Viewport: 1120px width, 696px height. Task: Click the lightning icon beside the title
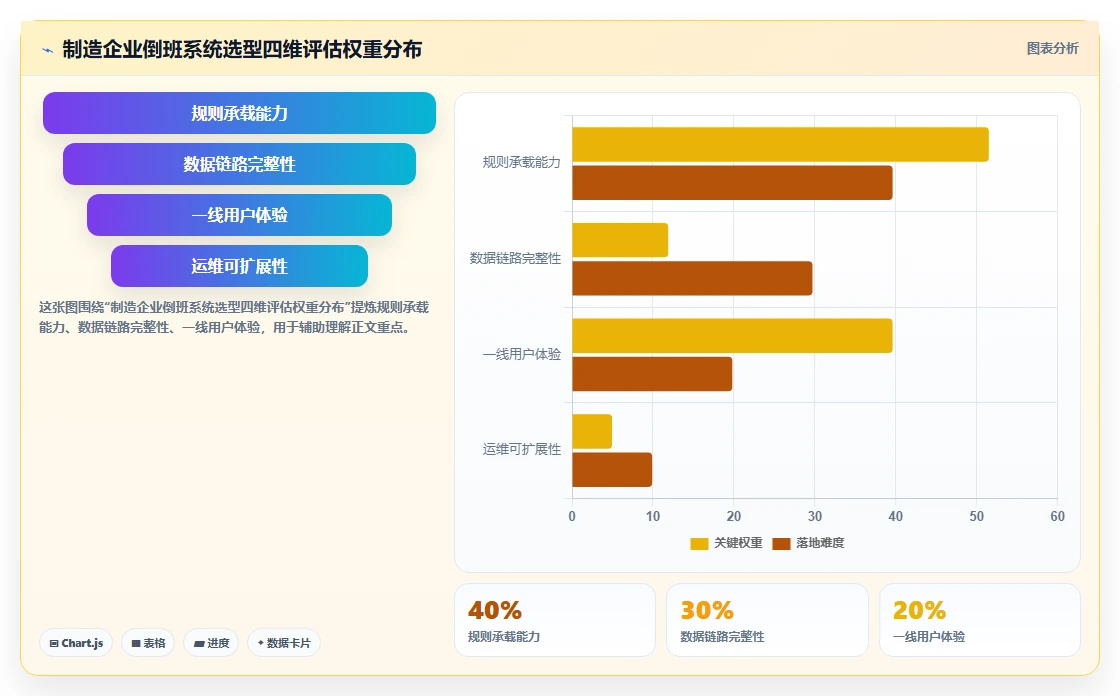(x=48, y=50)
